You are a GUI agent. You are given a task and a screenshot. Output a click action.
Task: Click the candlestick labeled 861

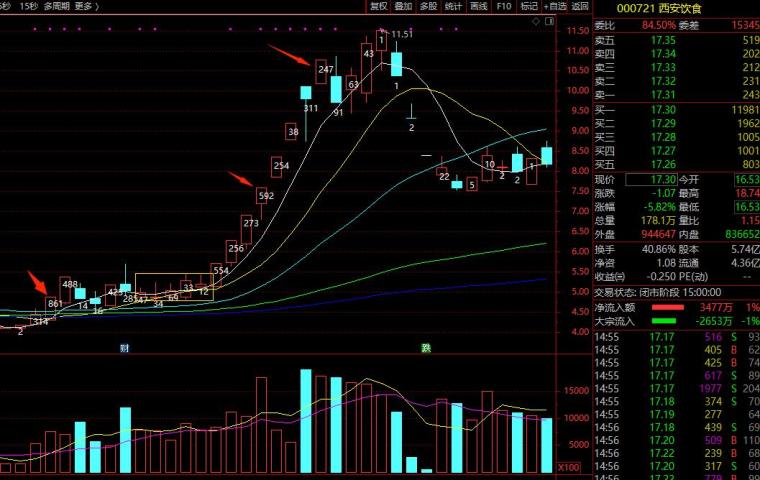[51, 306]
